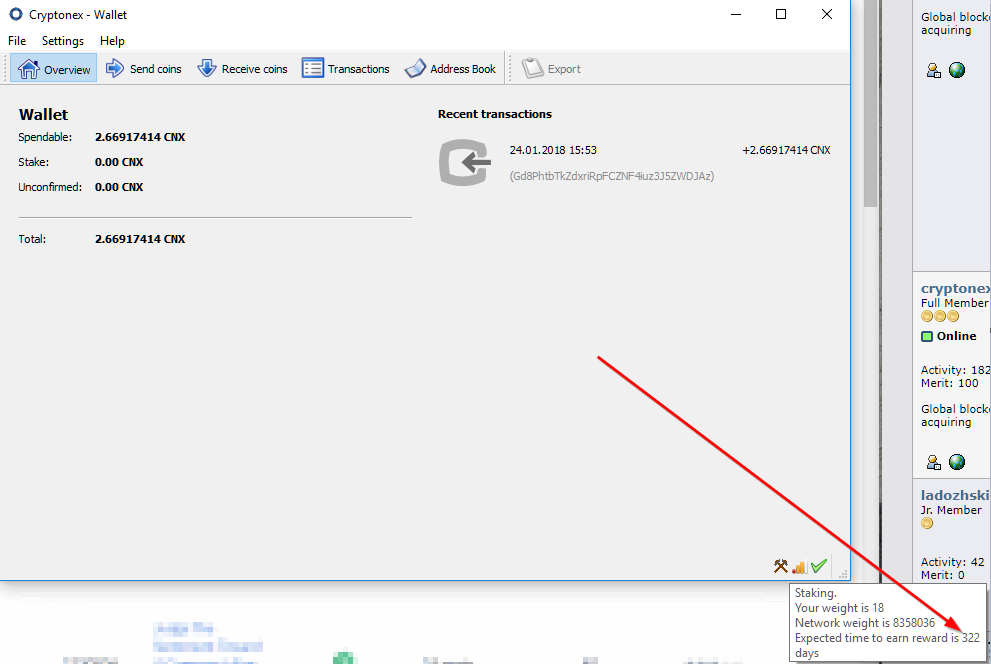Click the Spendable balance value

click(x=140, y=137)
